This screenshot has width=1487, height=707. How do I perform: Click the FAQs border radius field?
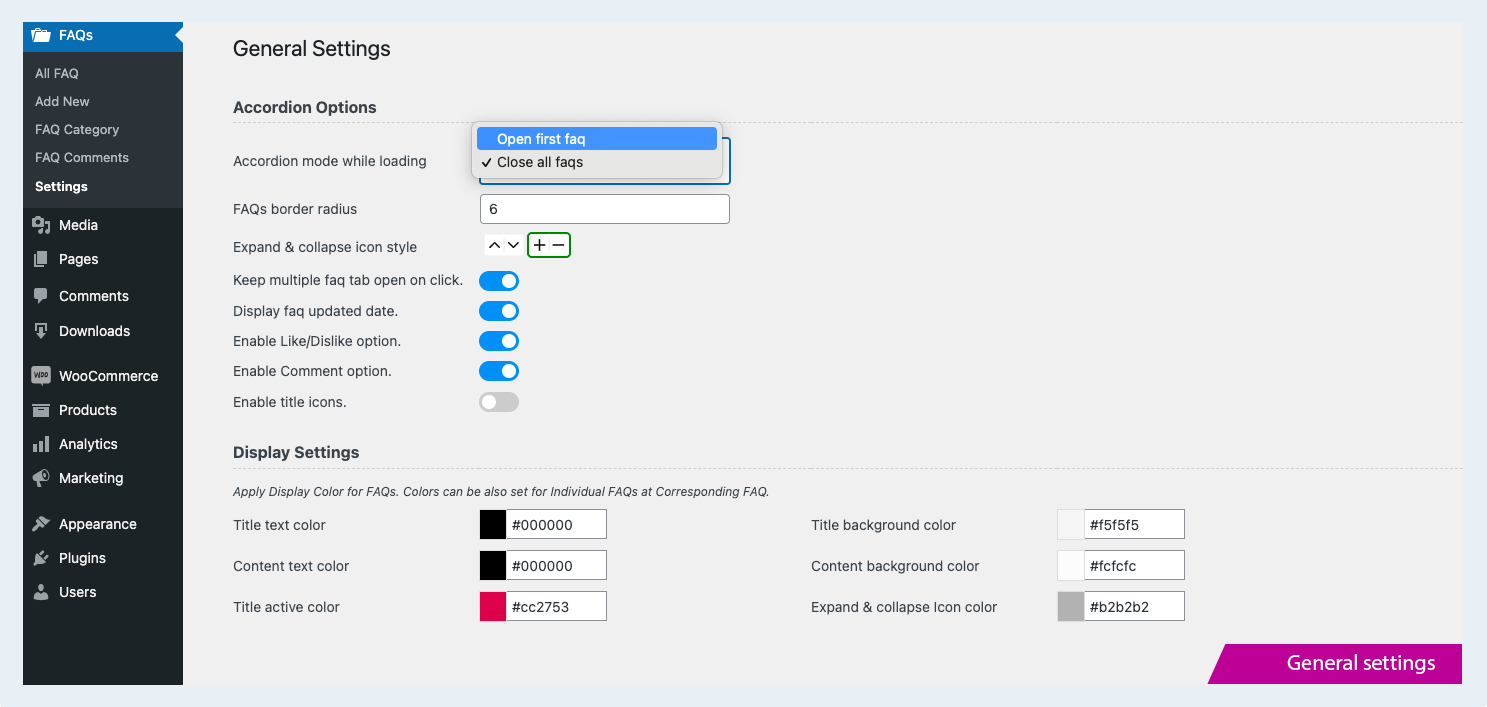[x=604, y=209]
